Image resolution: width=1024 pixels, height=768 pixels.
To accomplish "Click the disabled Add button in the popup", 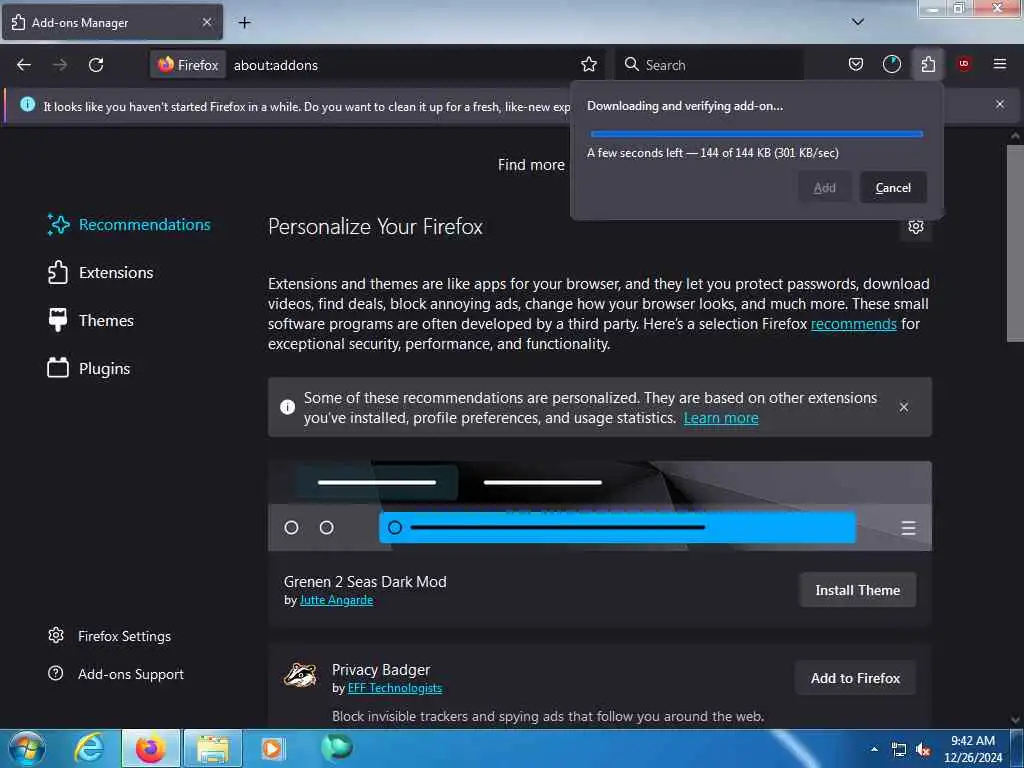I will [824, 187].
